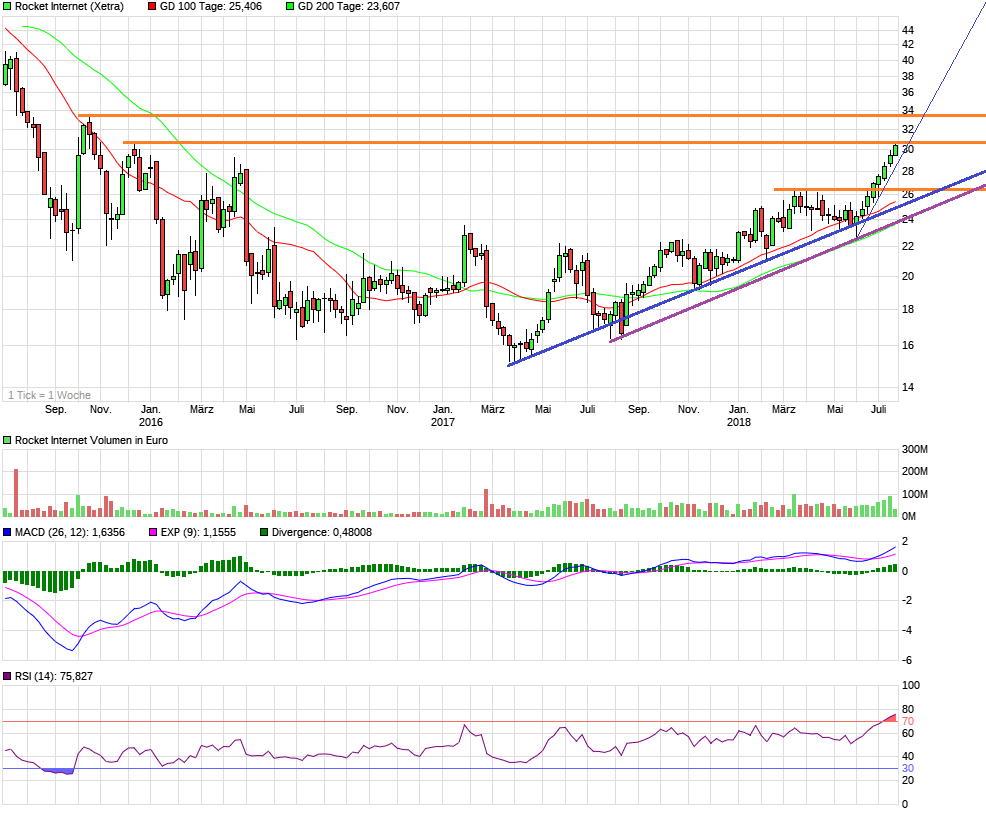Click the green GD 200 Tage legend swatch
This screenshot has height=814, width=986.
pyautogui.click(x=290, y=6)
